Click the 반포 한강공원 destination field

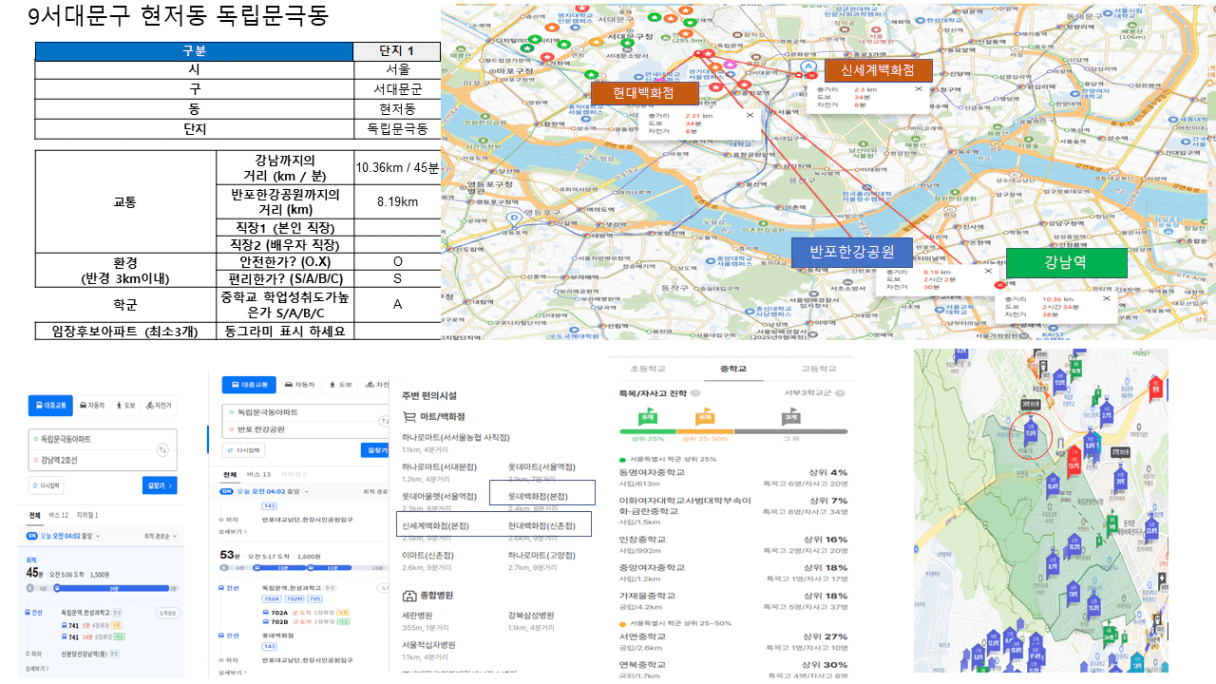tap(305, 429)
